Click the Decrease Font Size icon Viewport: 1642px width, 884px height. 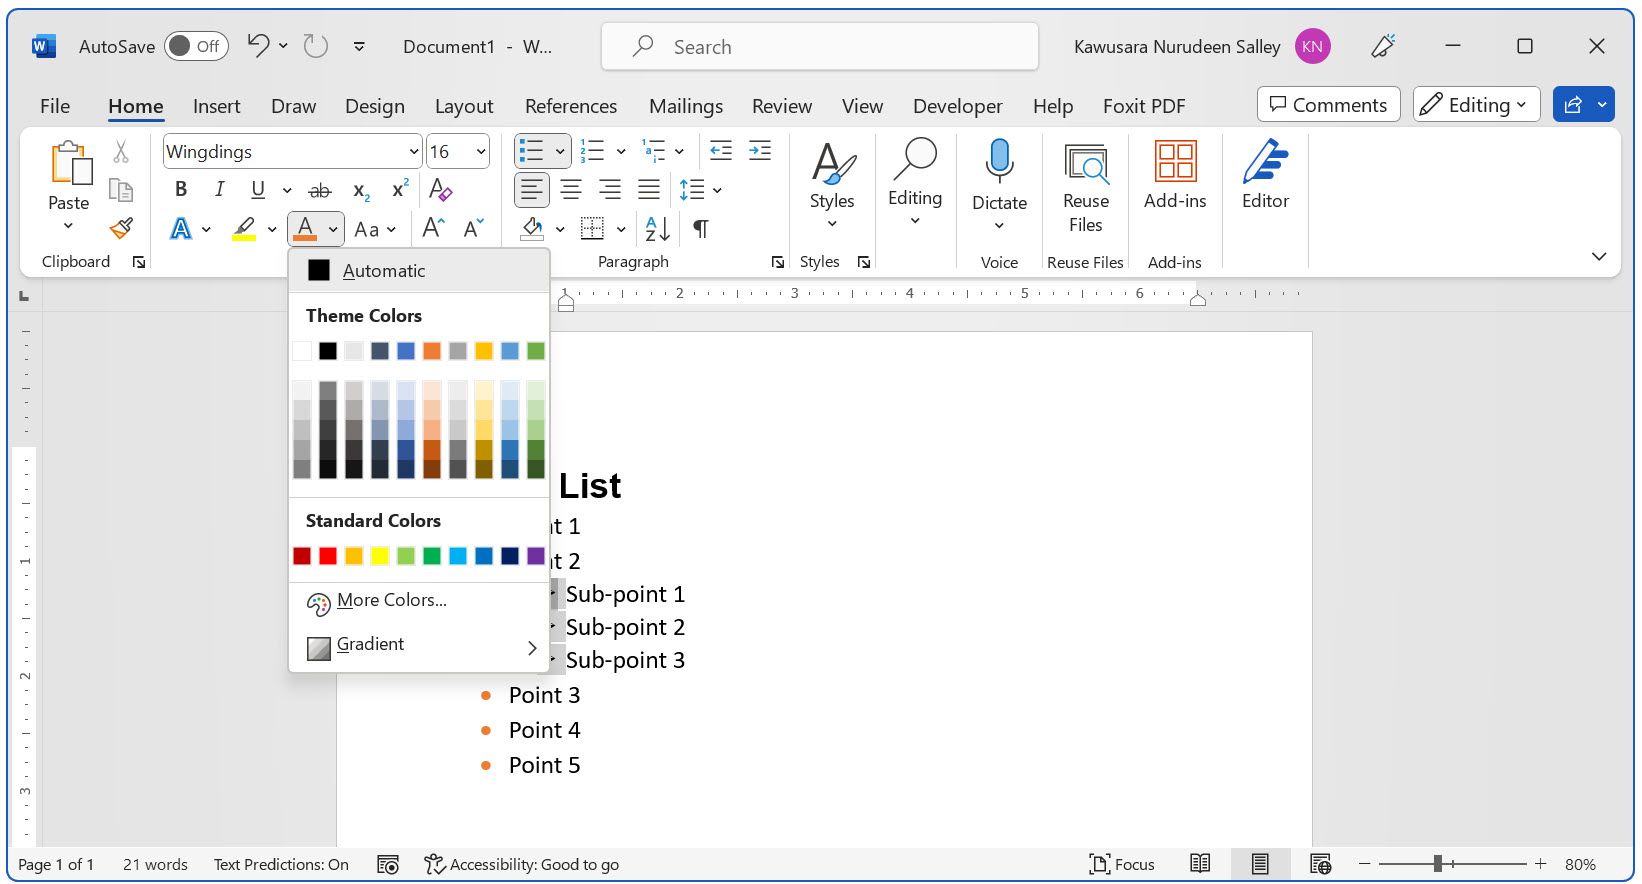coord(473,228)
